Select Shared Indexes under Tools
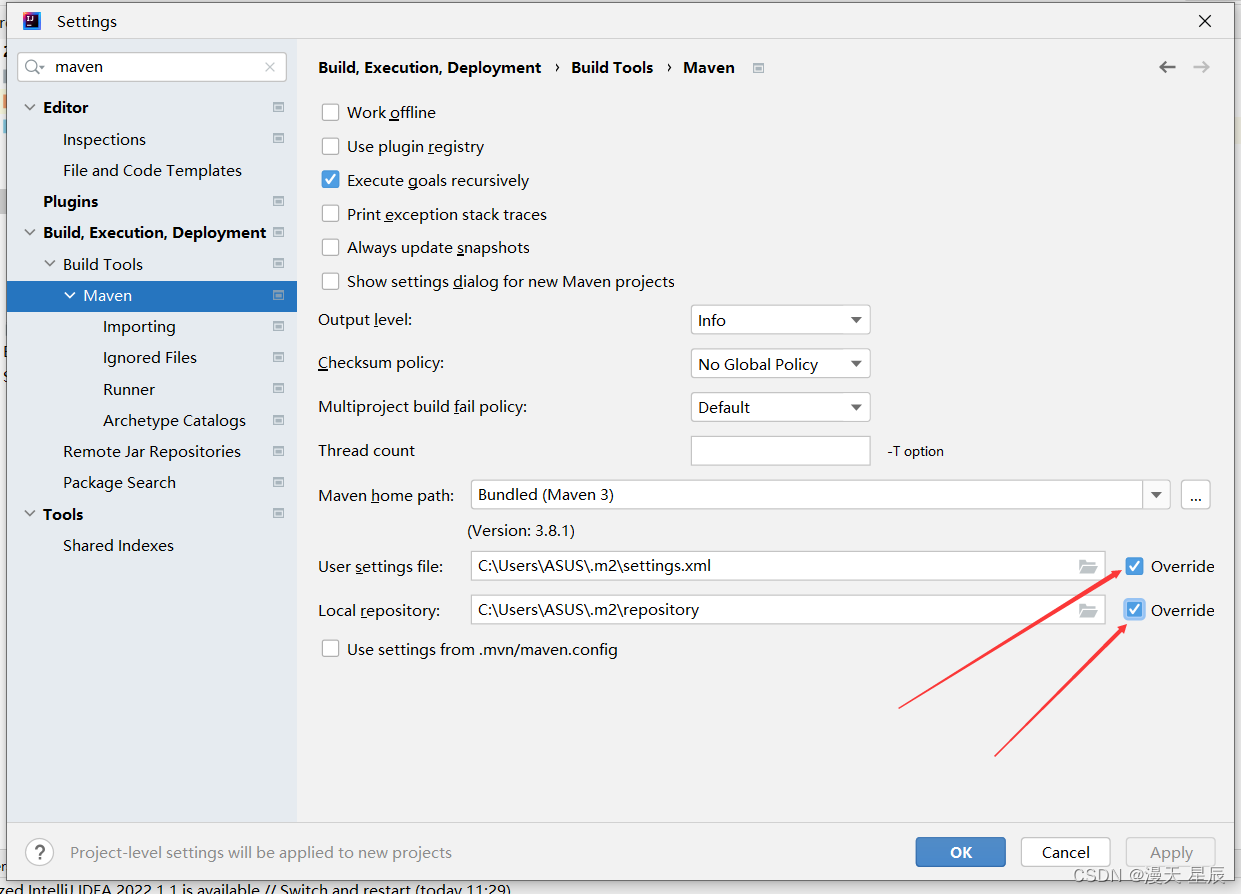Viewport: 1241px width, 894px height. point(118,545)
